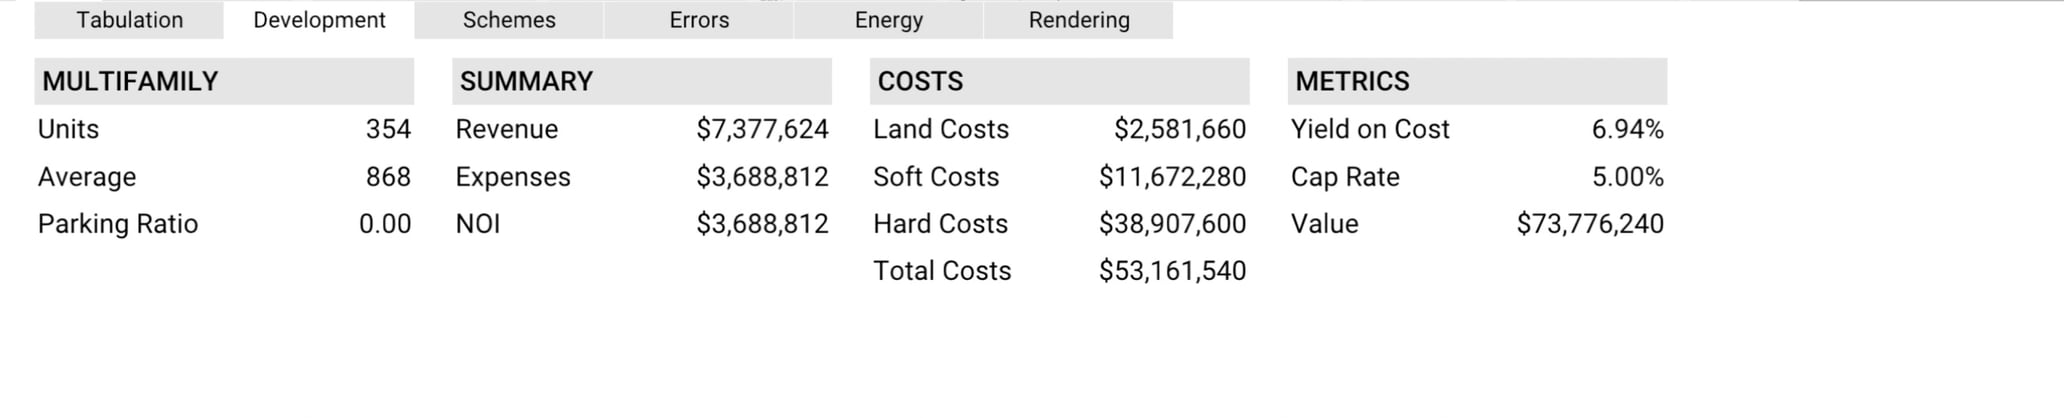Switch to the Tabulation tab
2064x418 pixels.
click(x=130, y=20)
